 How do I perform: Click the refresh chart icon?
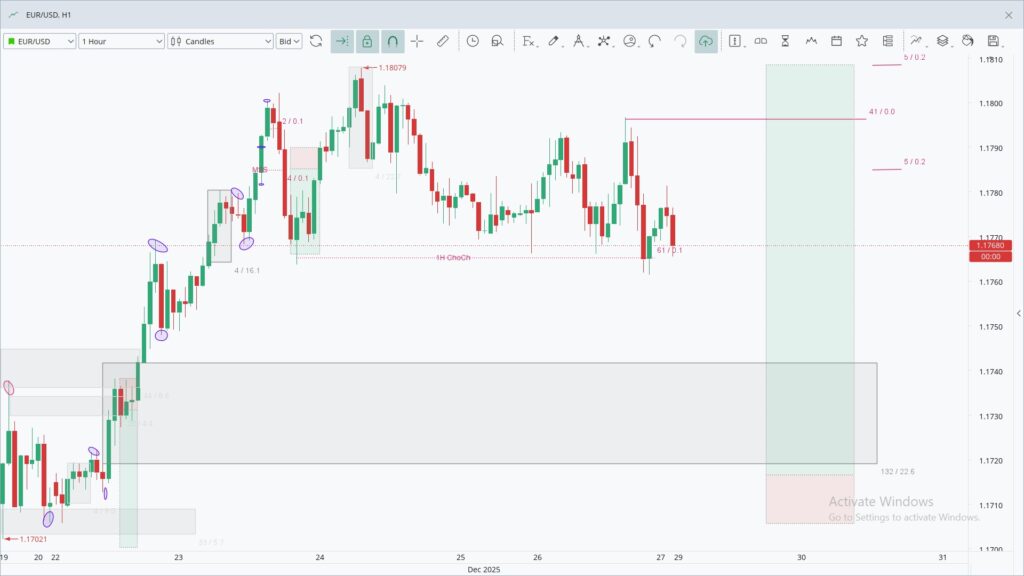tap(316, 41)
